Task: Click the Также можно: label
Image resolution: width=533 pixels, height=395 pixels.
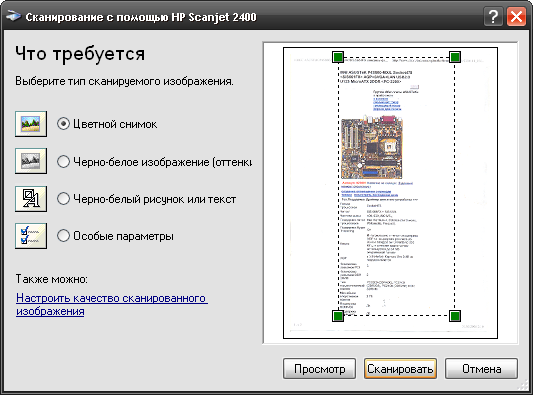Action: pos(52,279)
